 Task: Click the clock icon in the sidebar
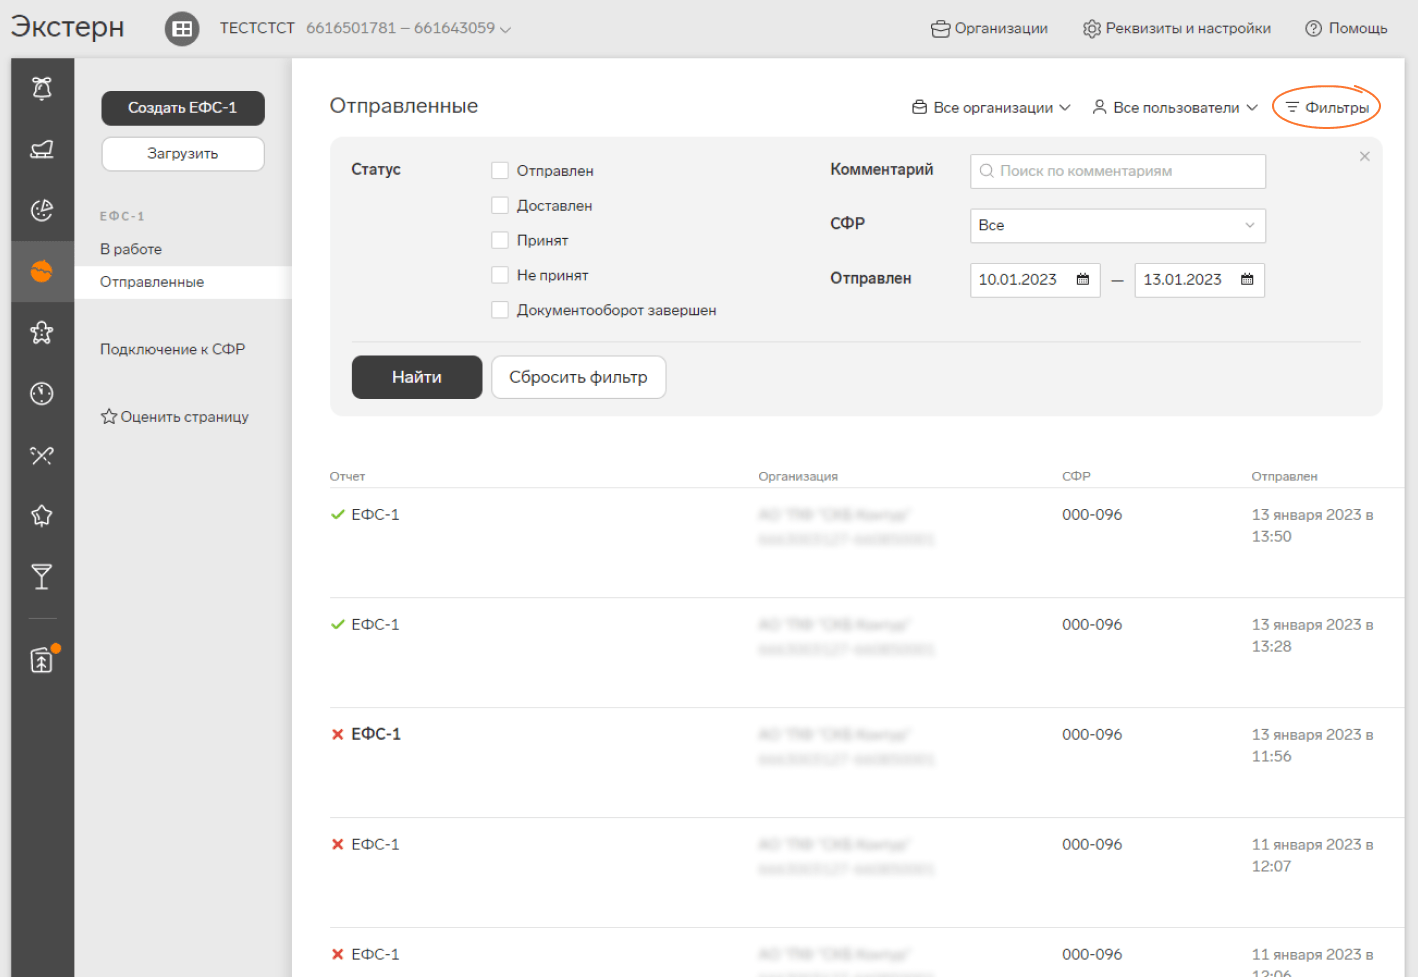coord(42,394)
